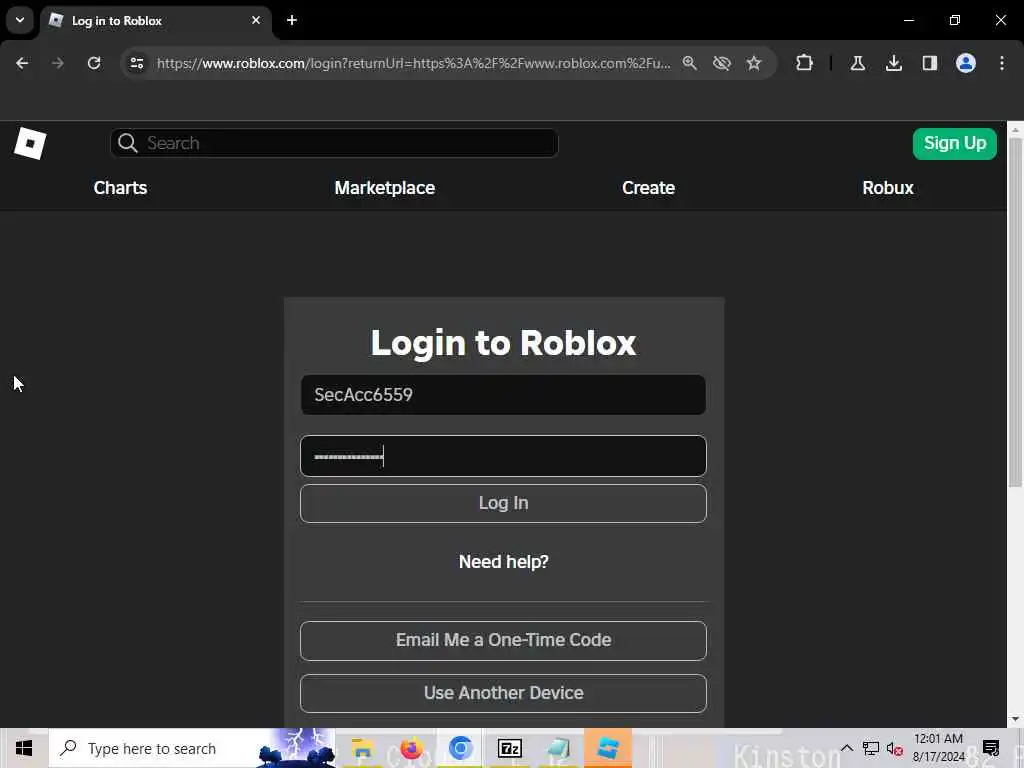Click the muted volume tray icon
The height and width of the screenshot is (768, 1024).
coord(895,748)
